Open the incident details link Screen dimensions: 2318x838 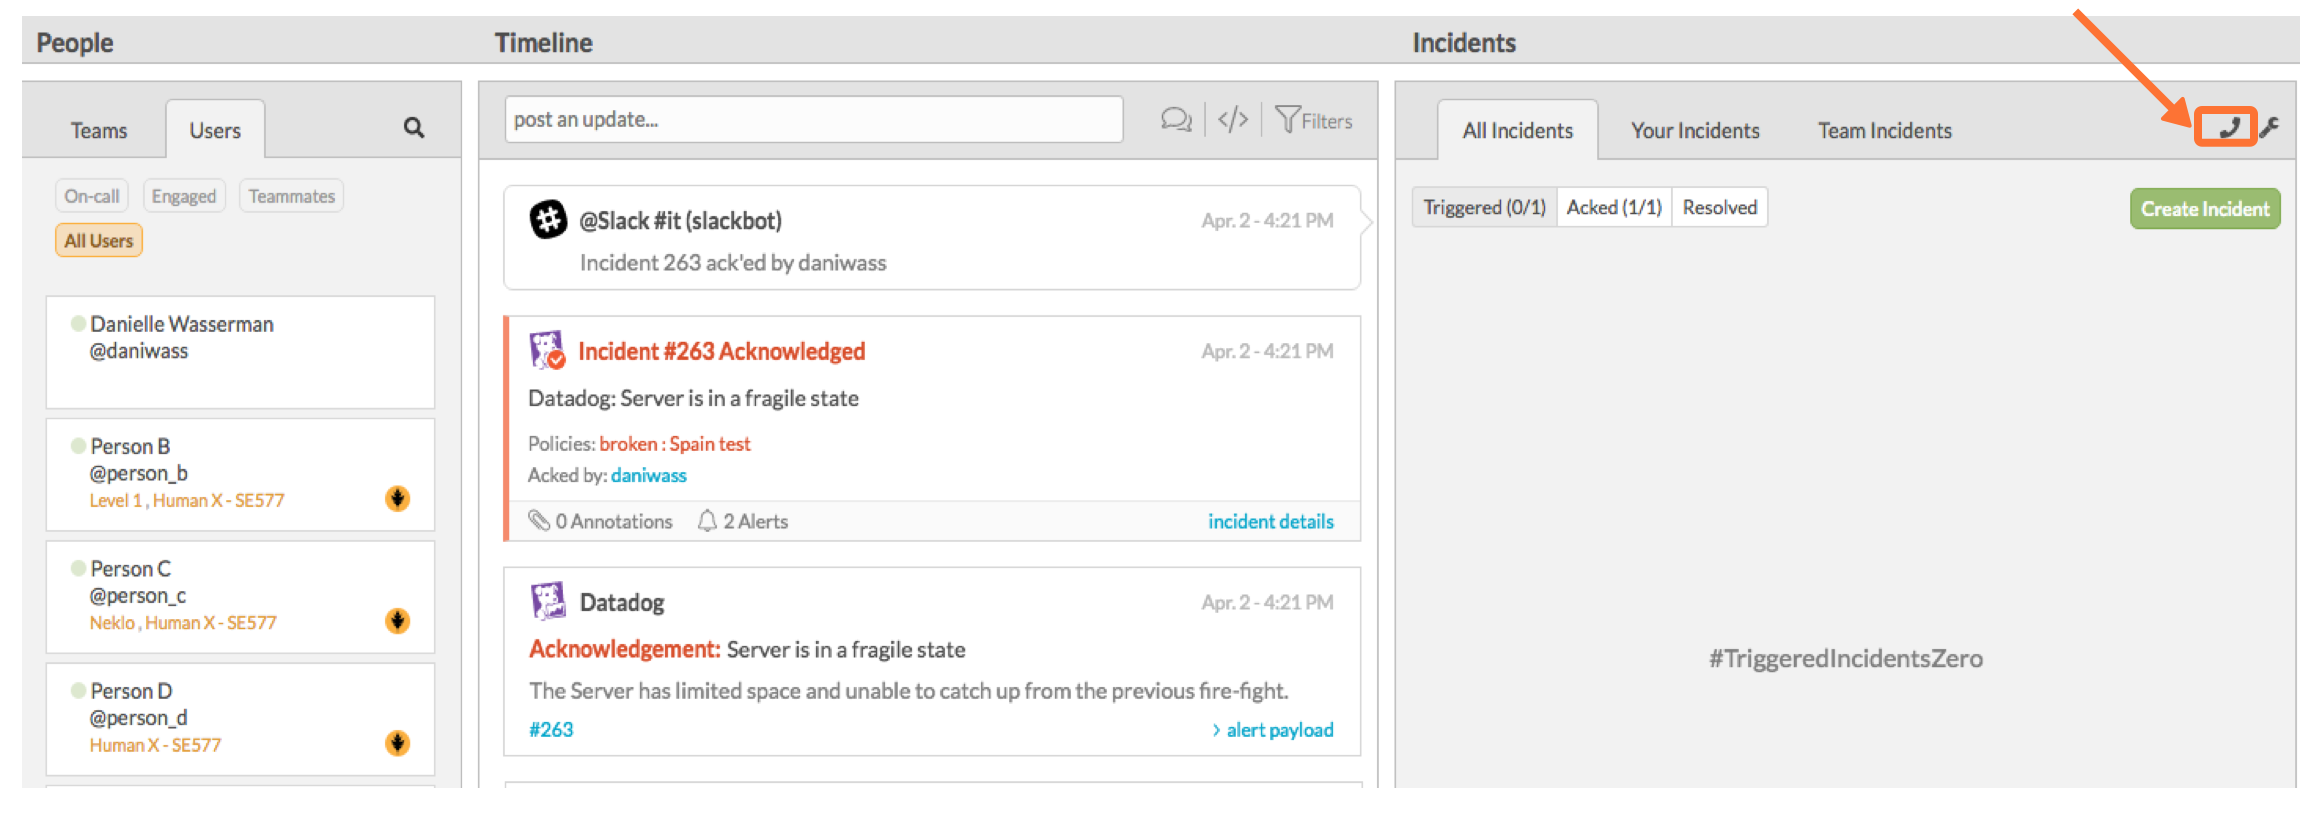pos(1271,521)
